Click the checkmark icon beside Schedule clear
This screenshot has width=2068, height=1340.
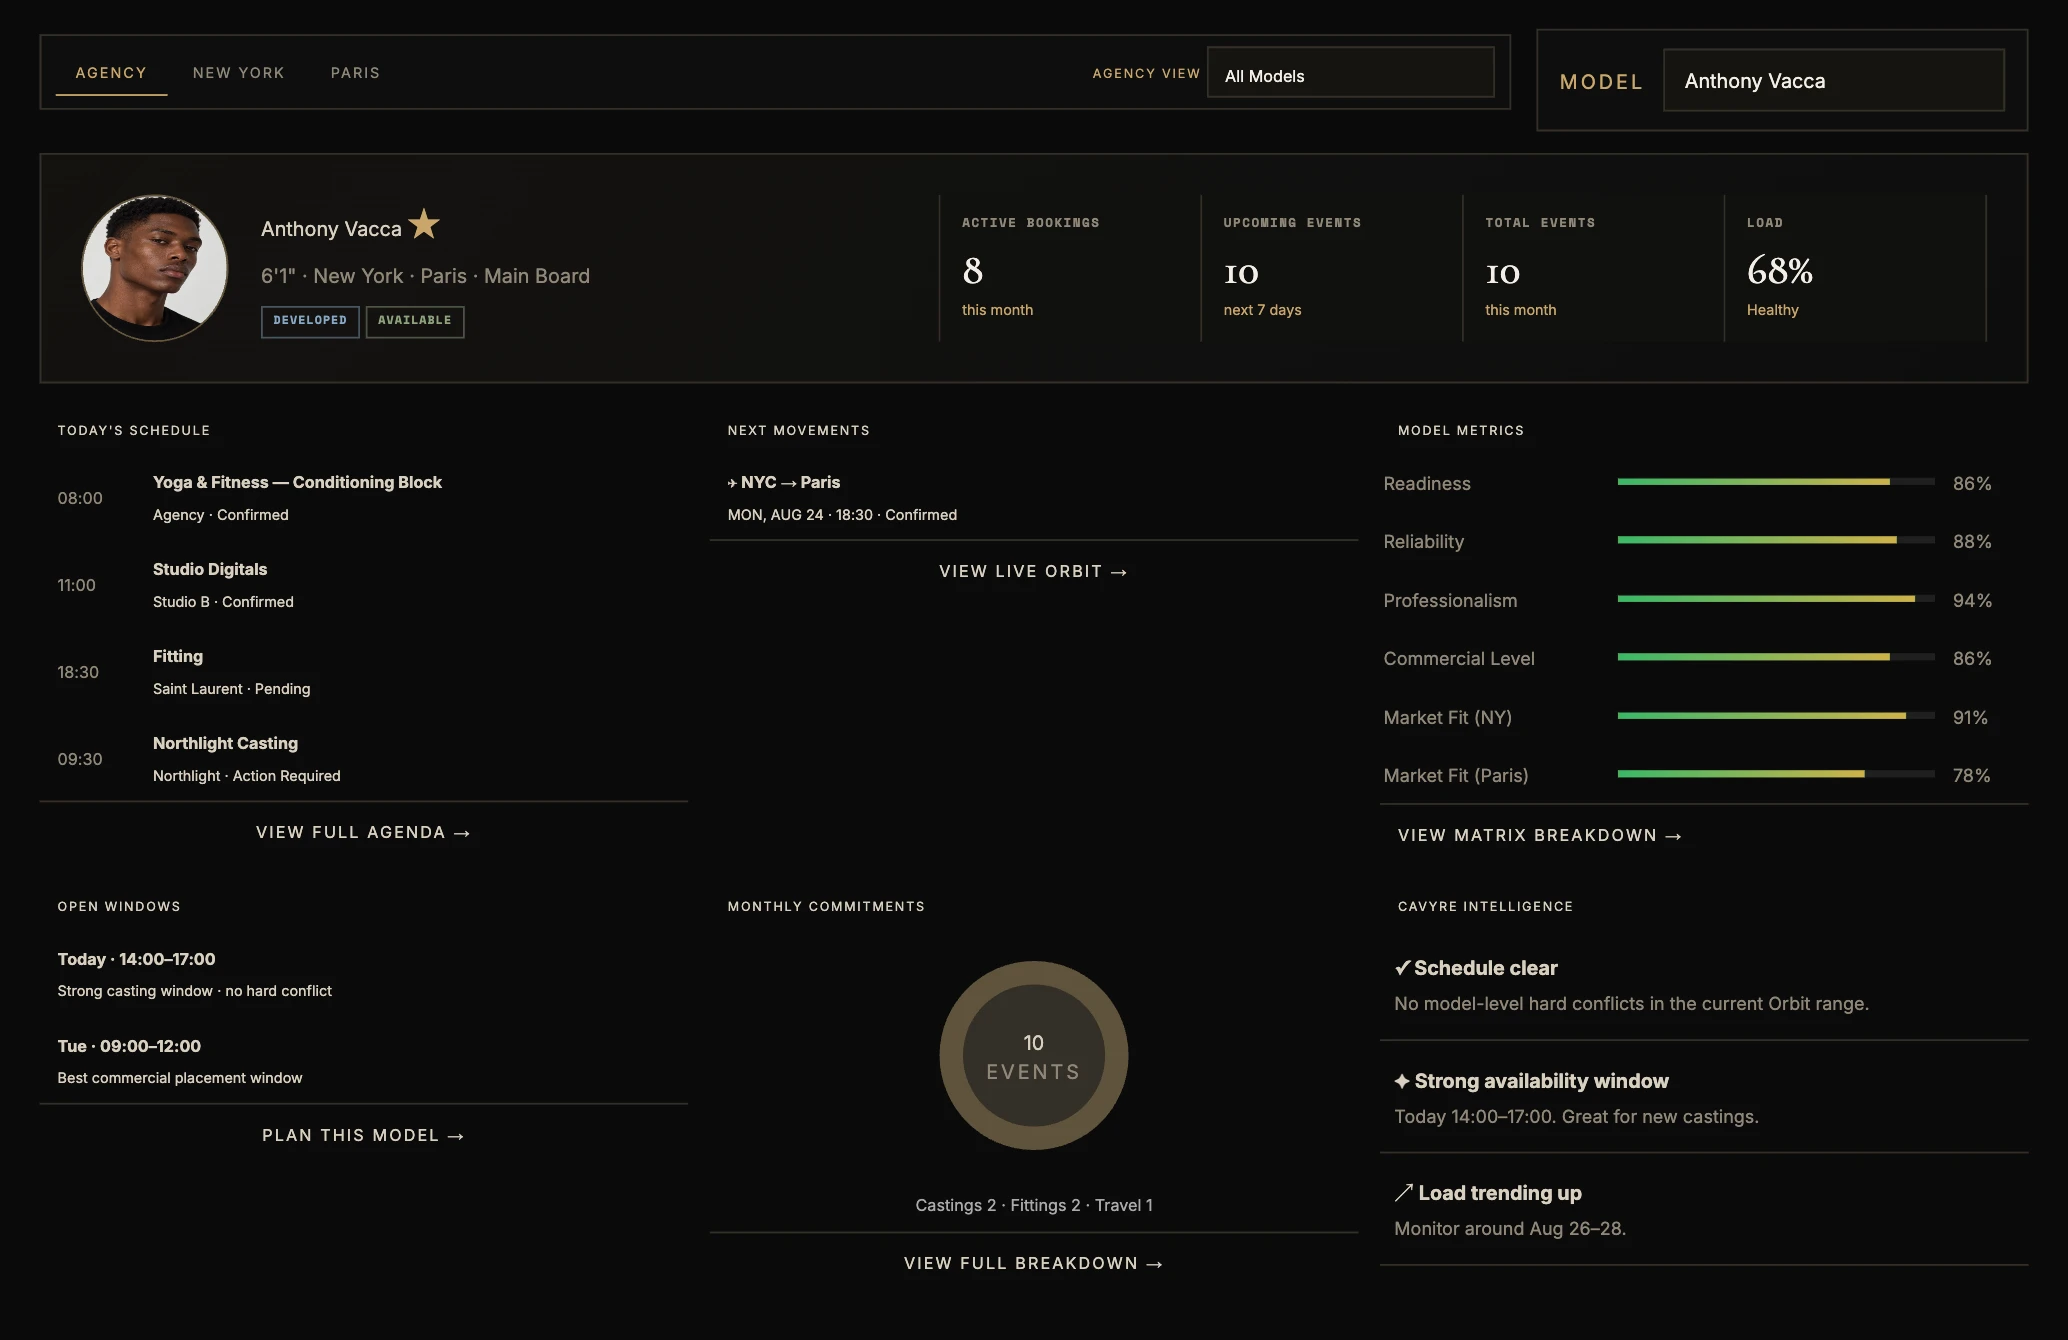(x=1402, y=968)
